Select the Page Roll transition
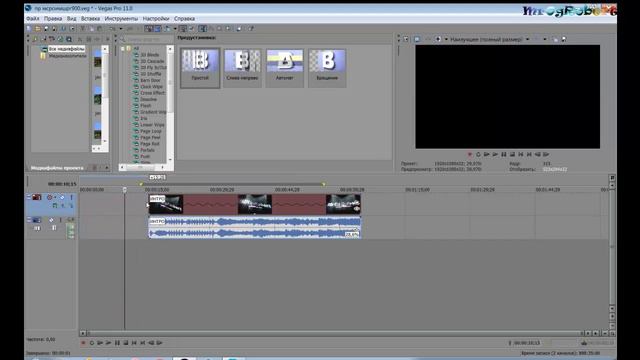Viewport: 640px width, 360px height. tap(149, 144)
